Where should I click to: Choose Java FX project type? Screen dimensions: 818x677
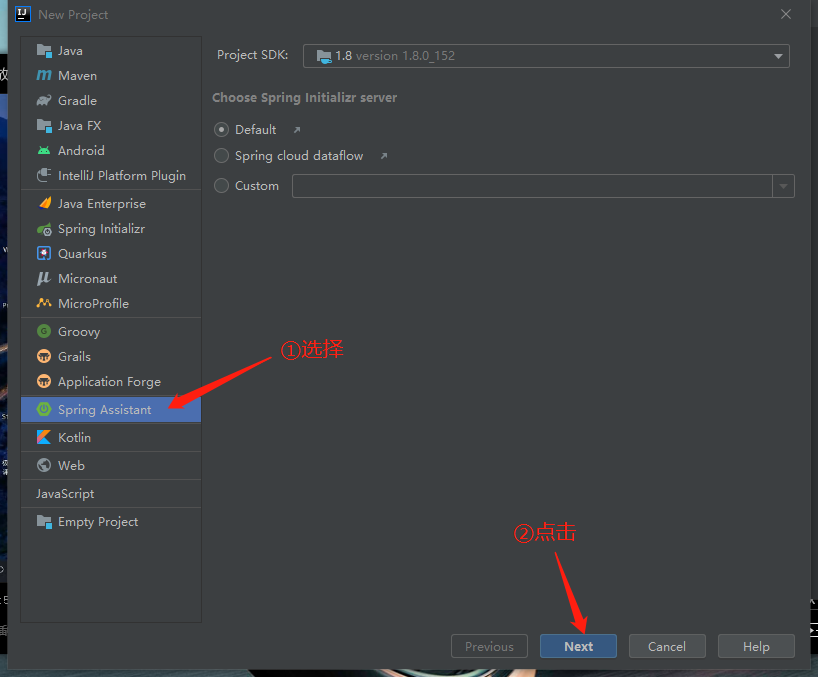[111, 126]
